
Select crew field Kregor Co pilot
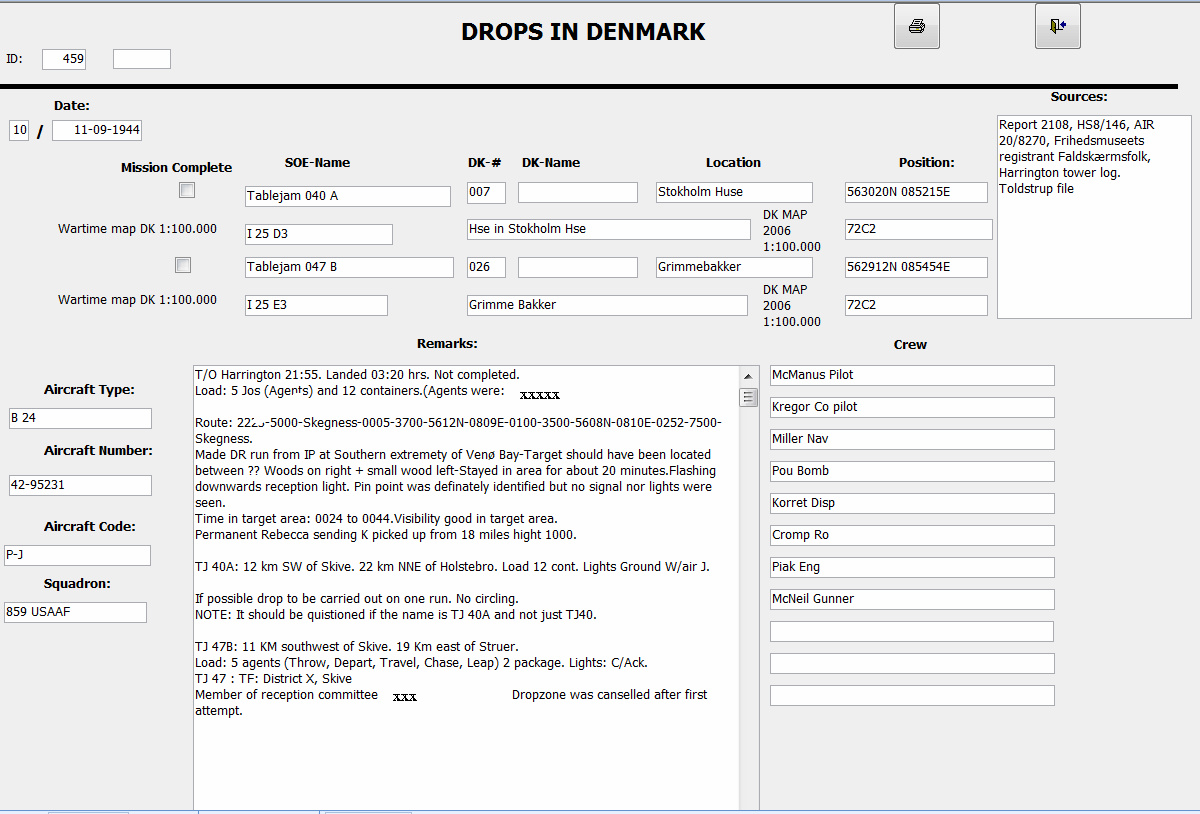pos(912,407)
